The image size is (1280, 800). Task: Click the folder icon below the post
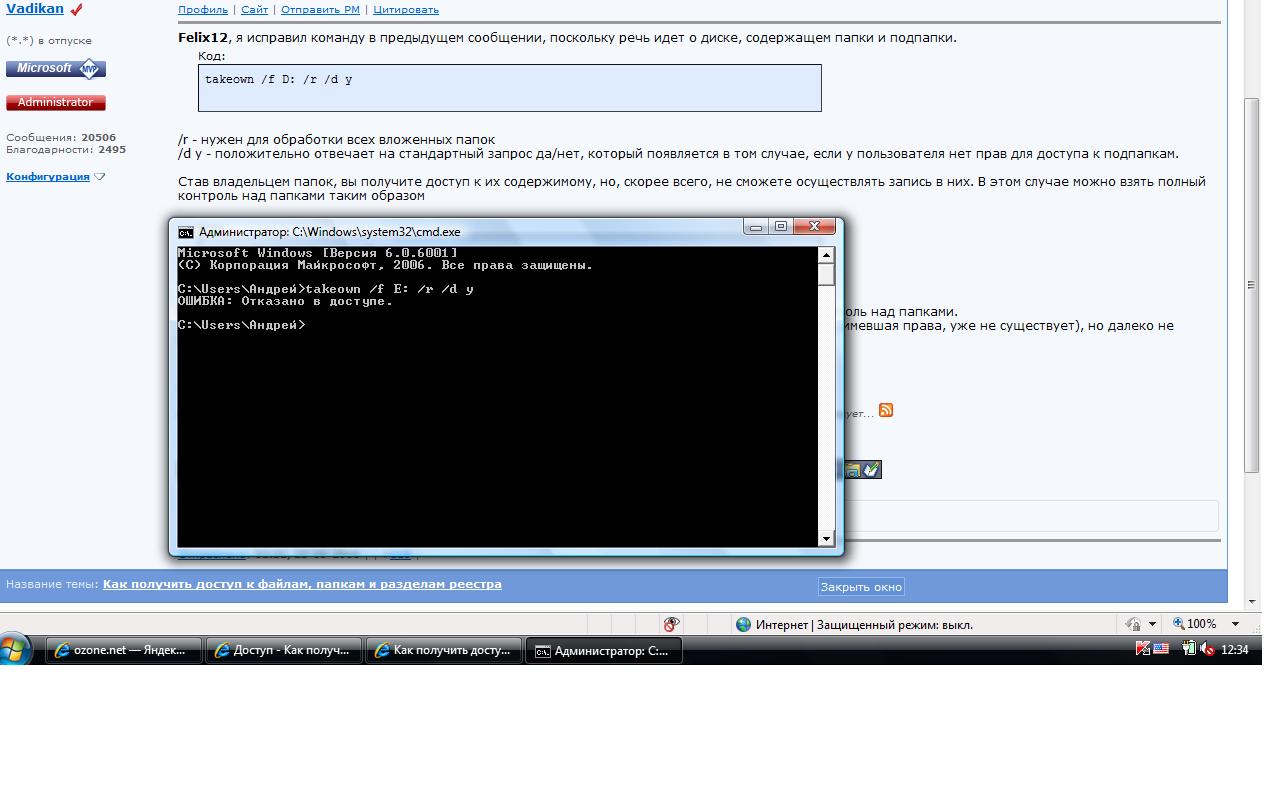click(853, 469)
